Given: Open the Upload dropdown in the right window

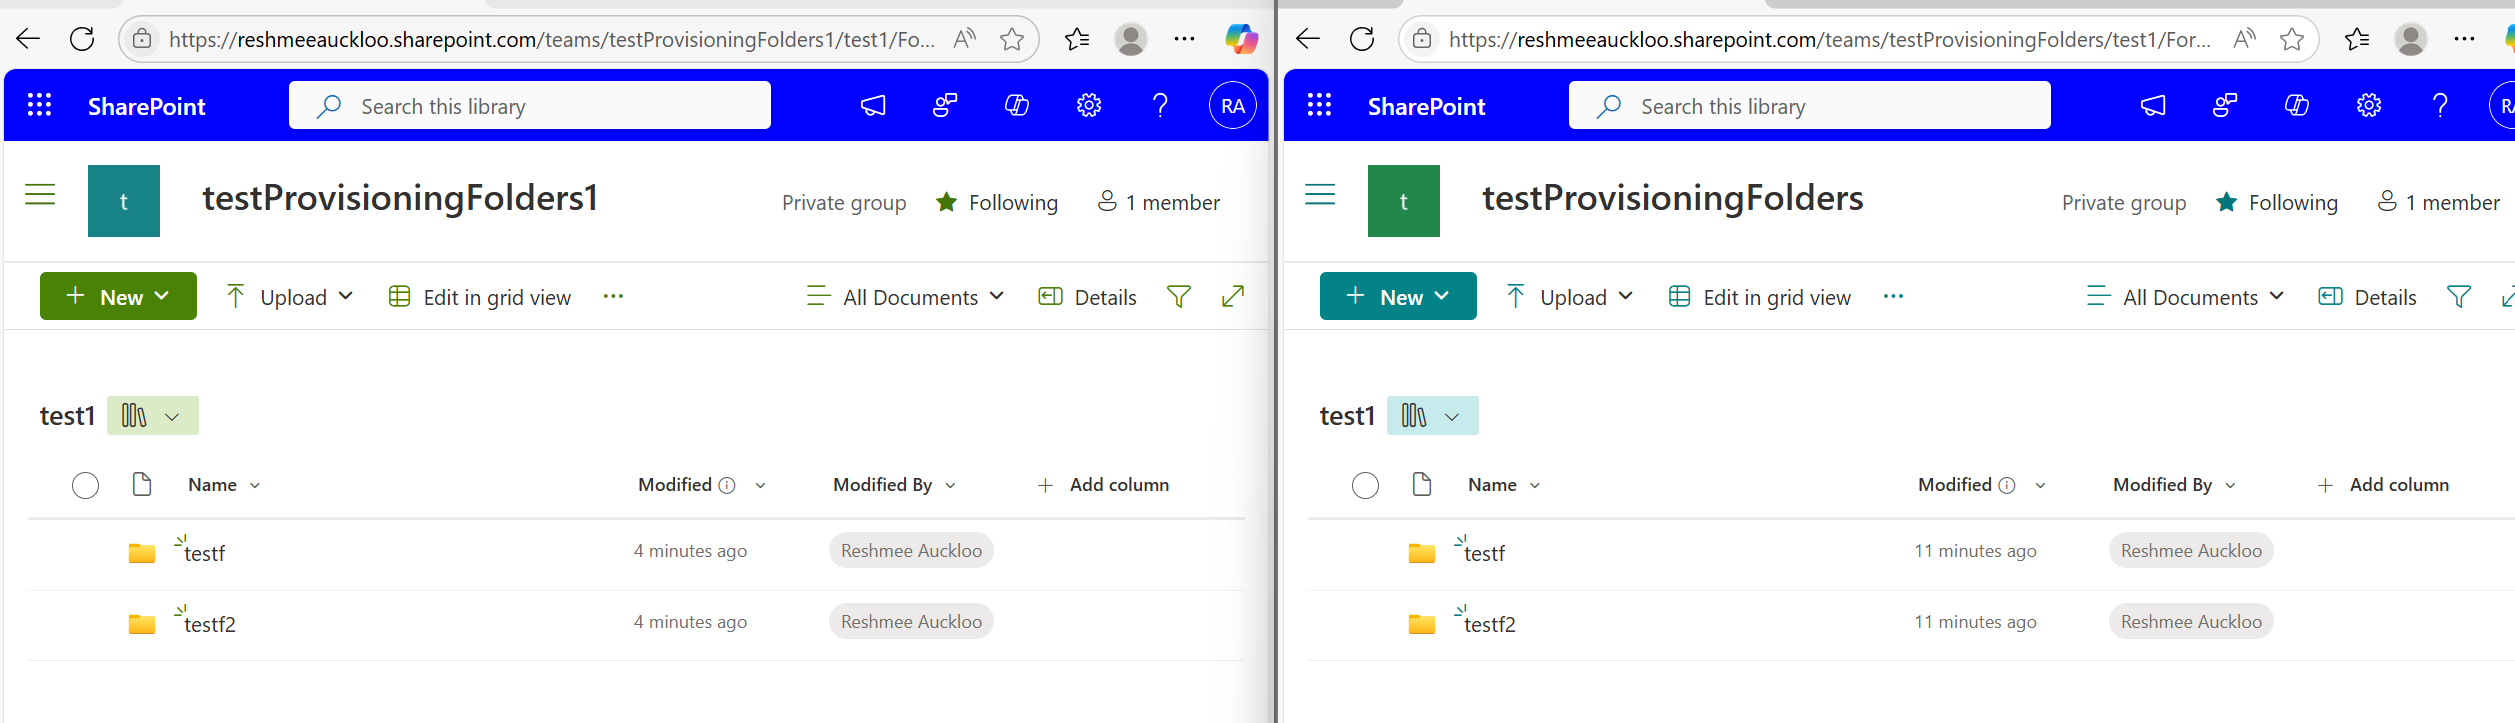Looking at the screenshot, I should pos(1570,297).
